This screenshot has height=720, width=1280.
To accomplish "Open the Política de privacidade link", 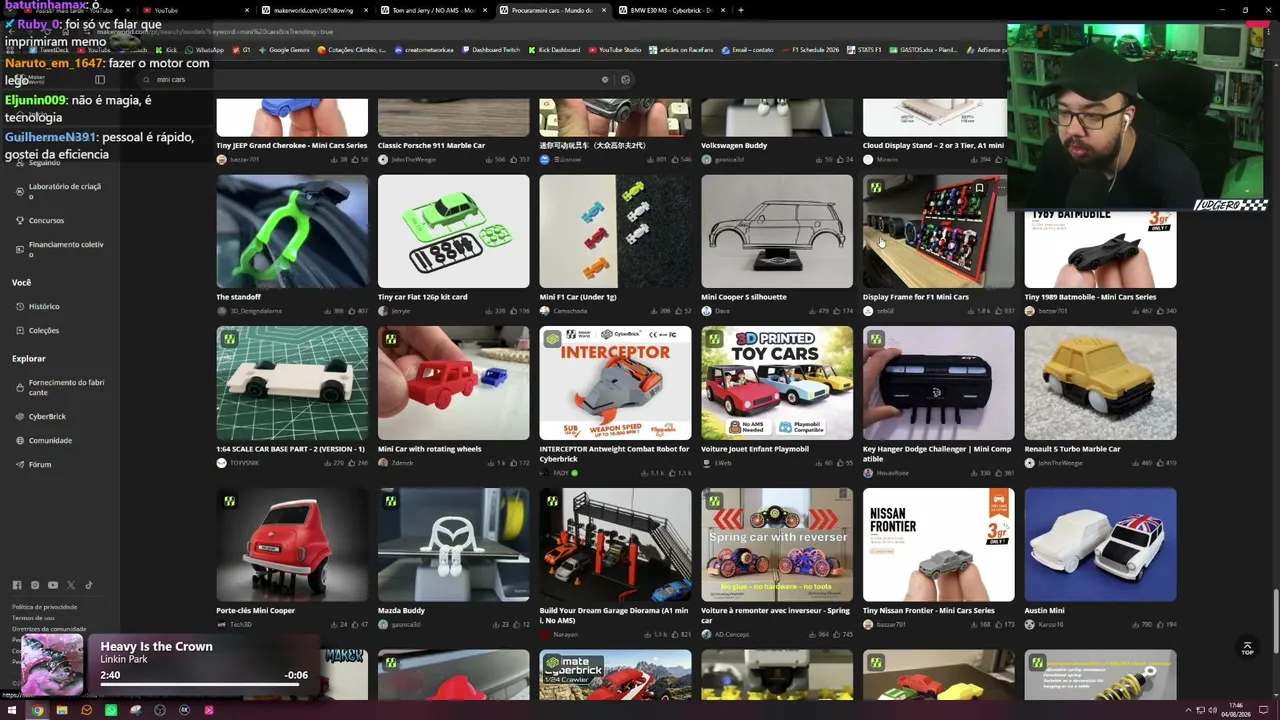I will pyautogui.click(x=44, y=607).
